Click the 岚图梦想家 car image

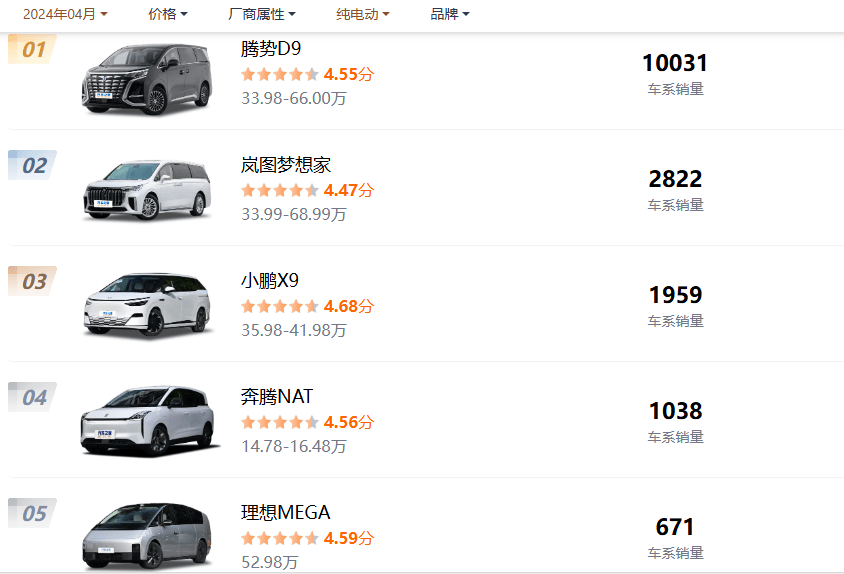pos(147,191)
